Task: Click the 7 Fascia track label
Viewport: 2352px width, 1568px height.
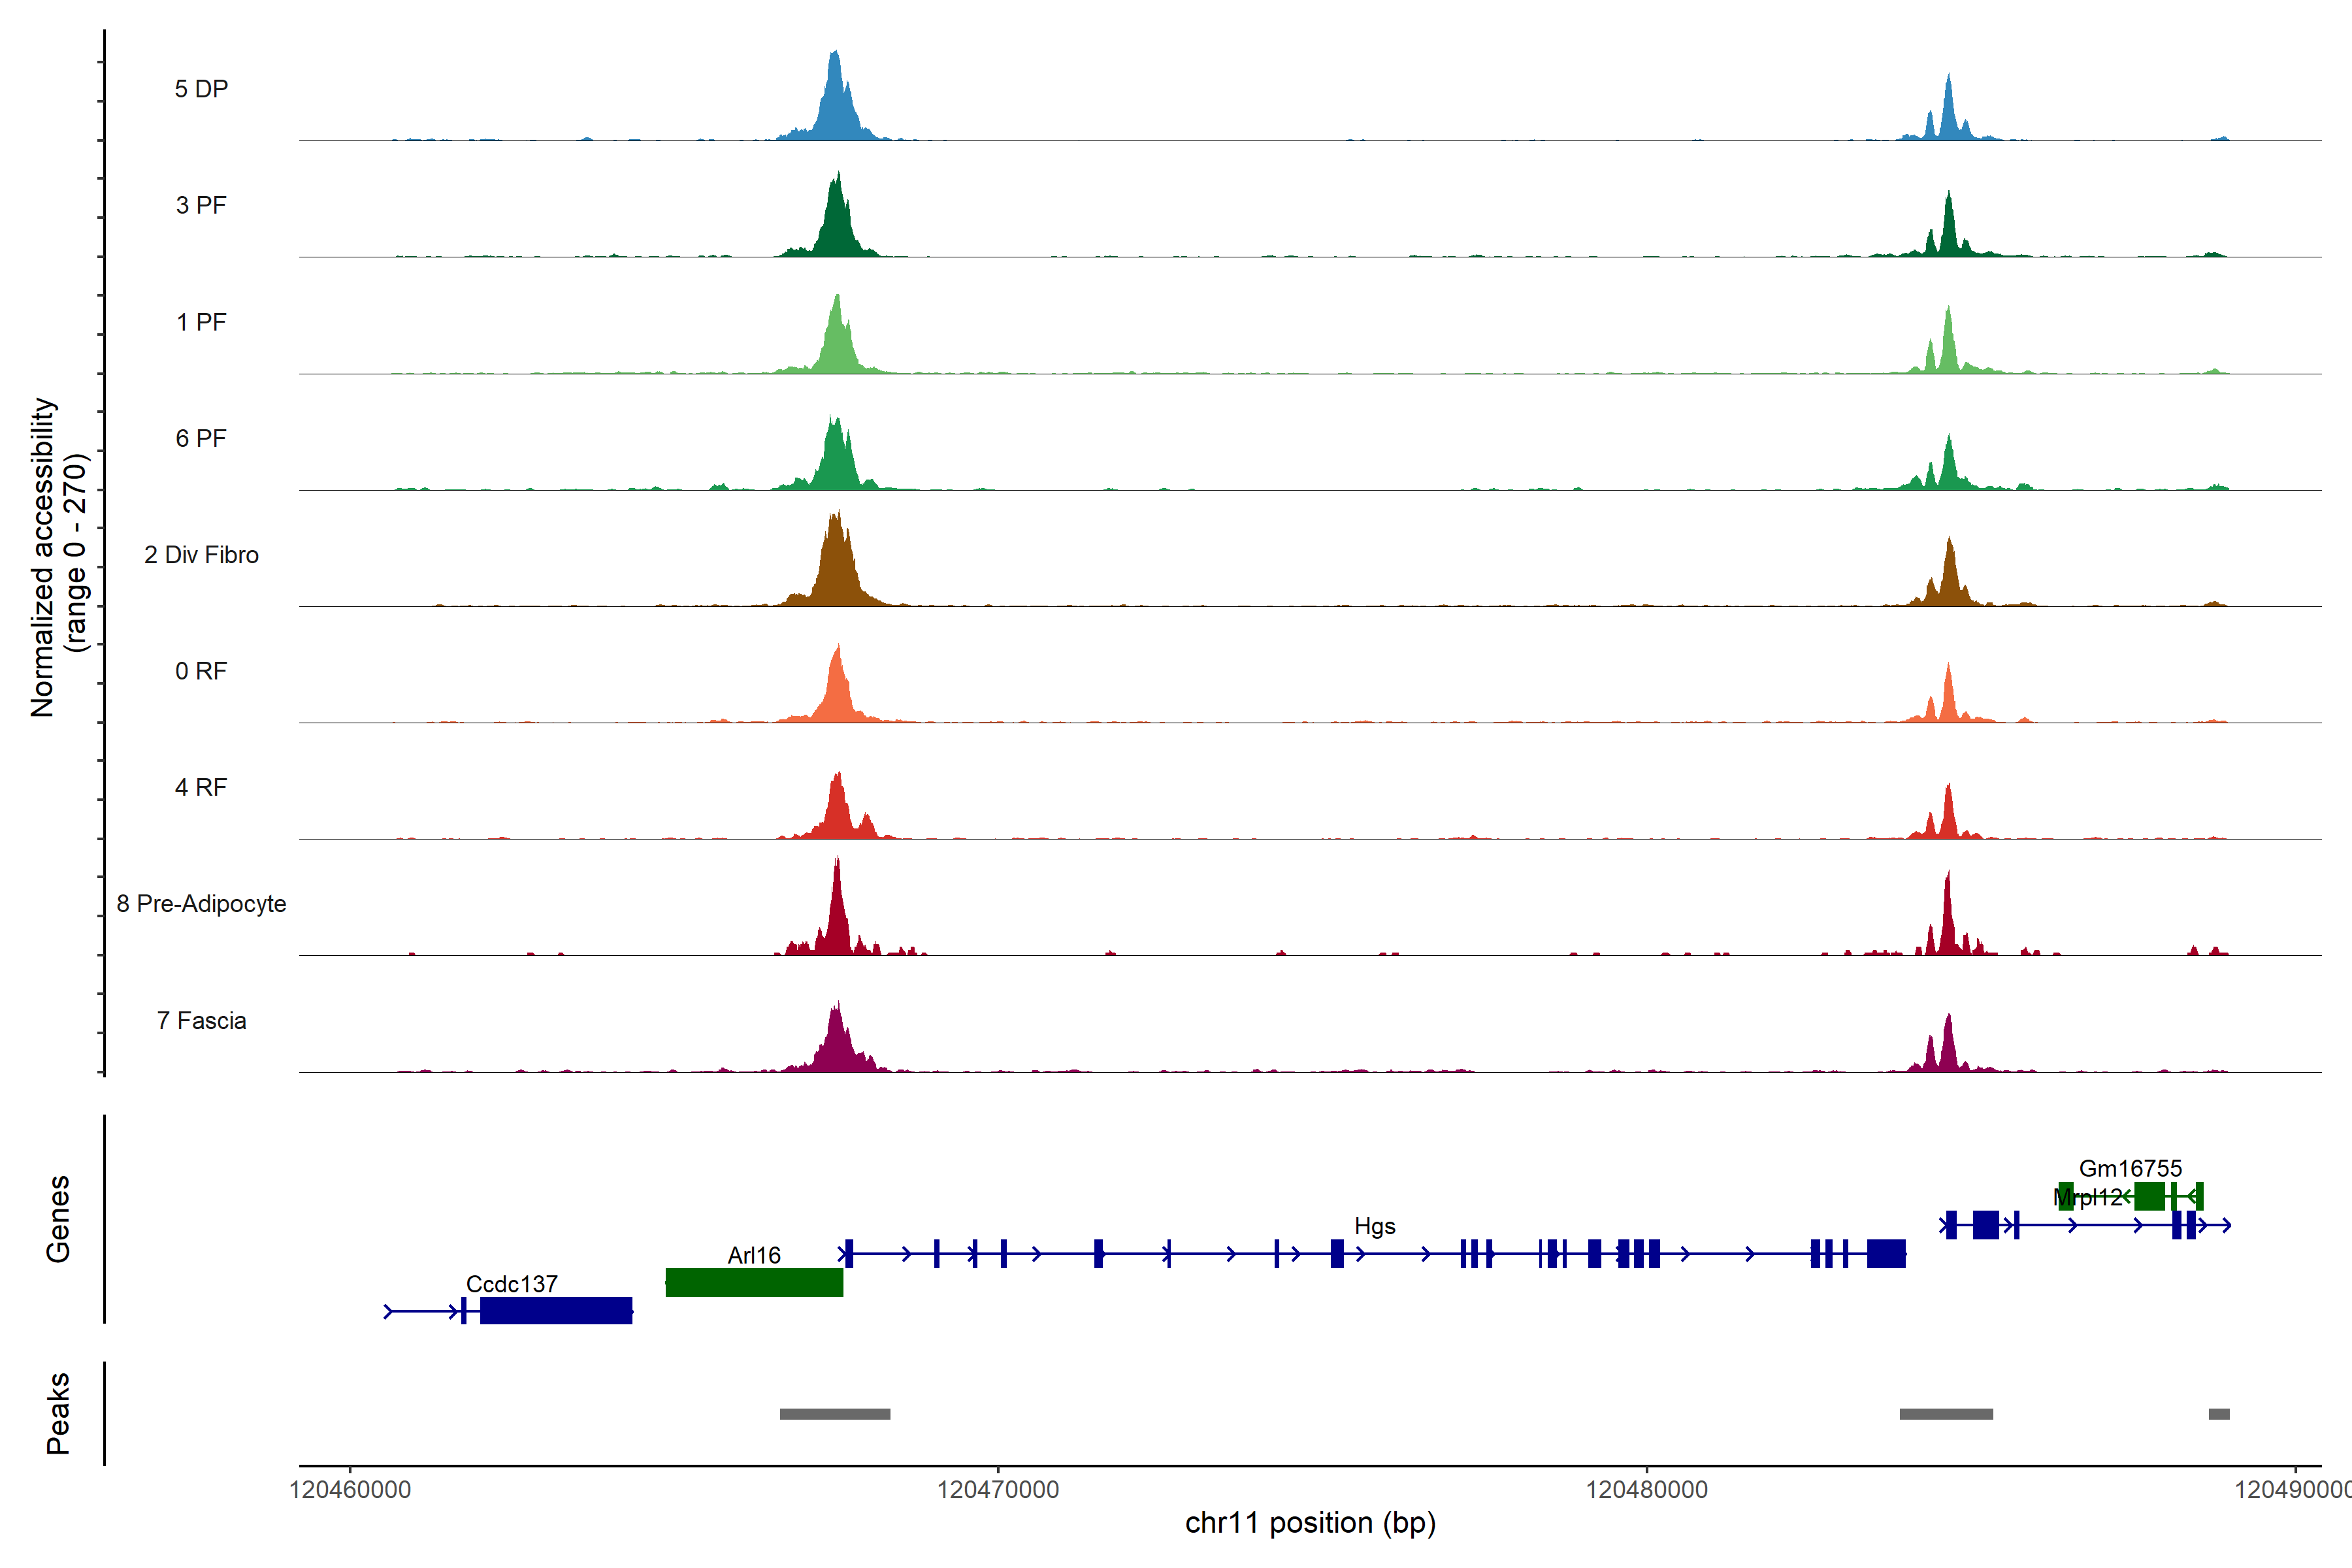Action: point(201,1021)
